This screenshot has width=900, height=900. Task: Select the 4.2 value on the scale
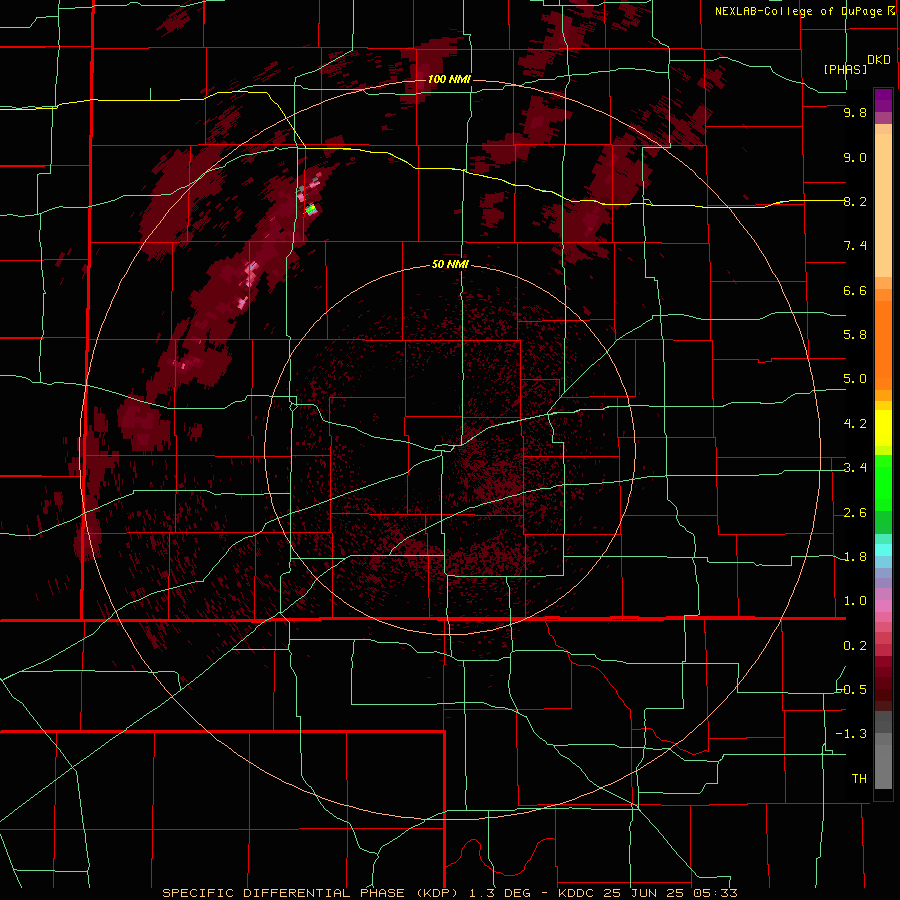point(855,424)
